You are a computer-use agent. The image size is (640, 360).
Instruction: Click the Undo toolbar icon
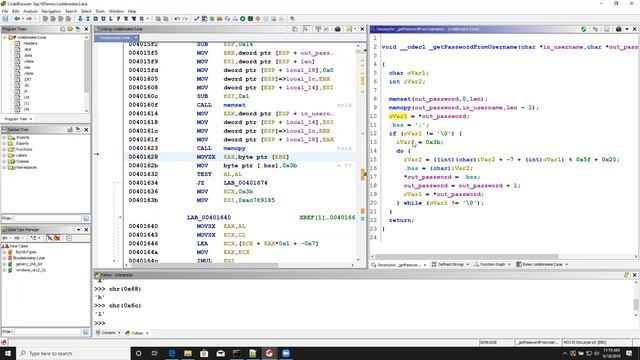(x=177, y=19)
